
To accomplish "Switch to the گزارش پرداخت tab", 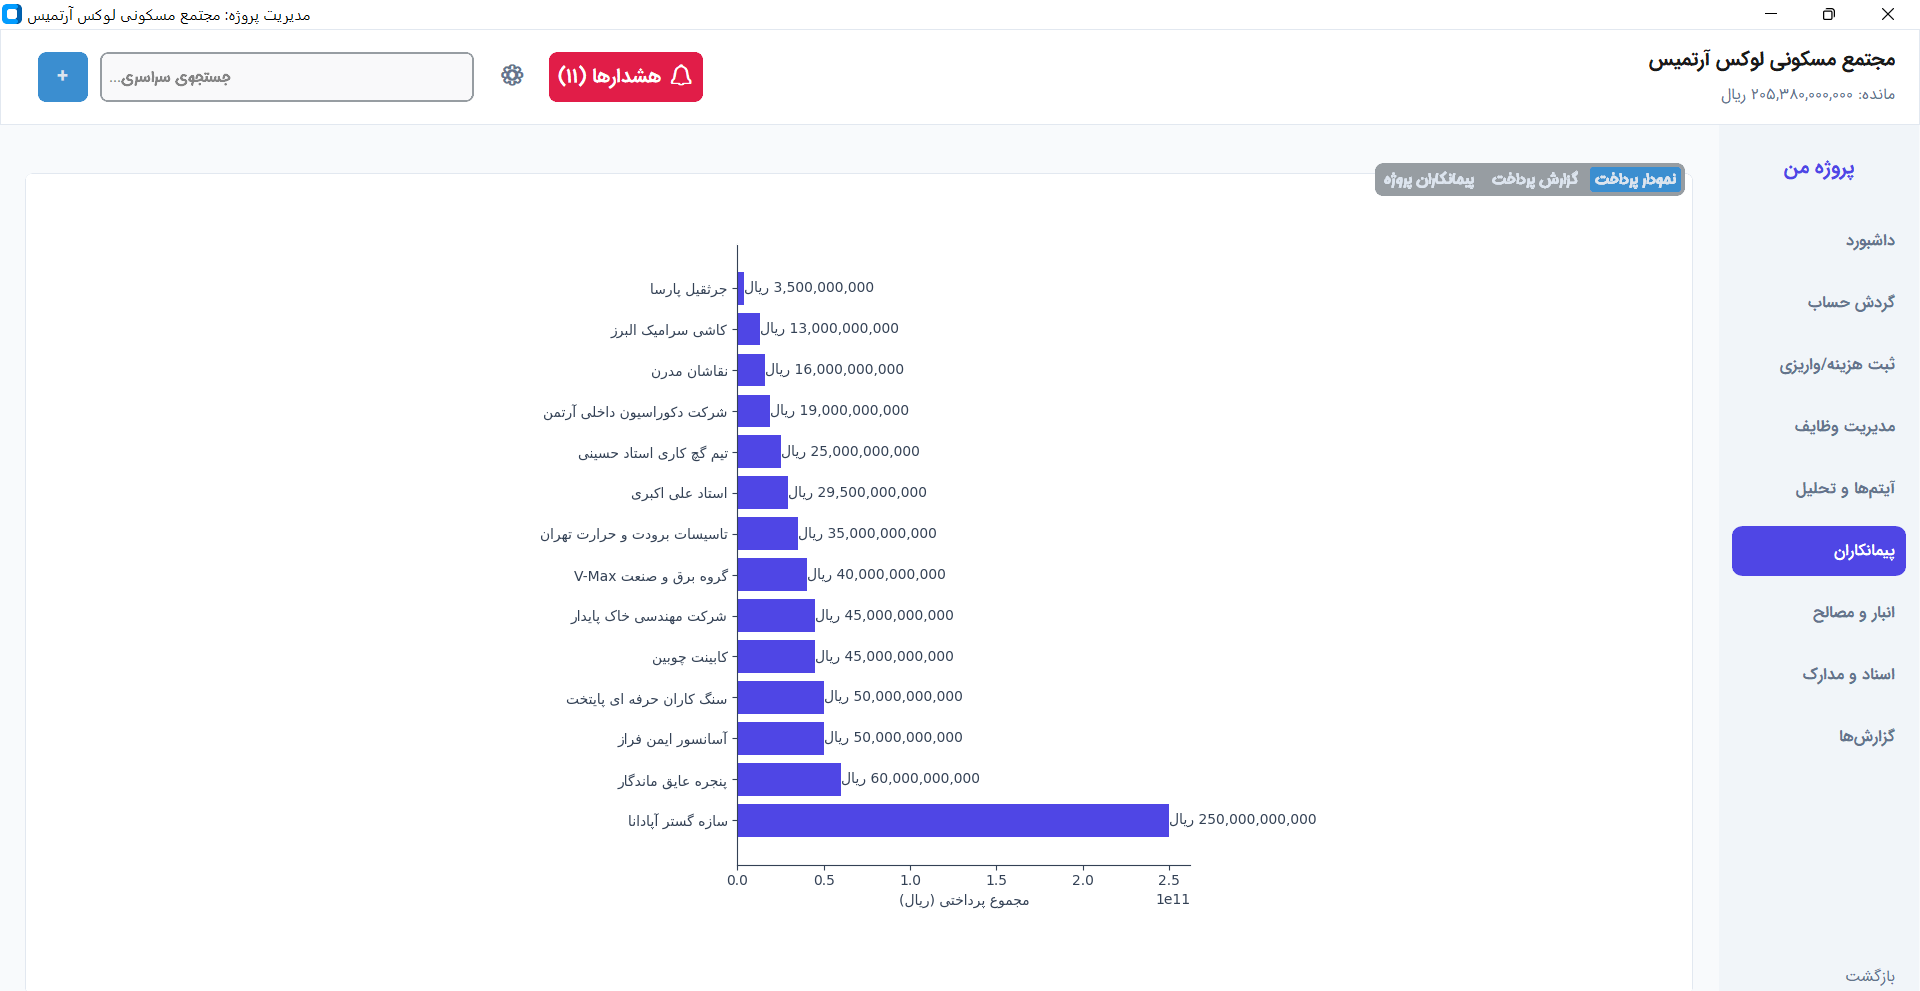I will point(1535,180).
